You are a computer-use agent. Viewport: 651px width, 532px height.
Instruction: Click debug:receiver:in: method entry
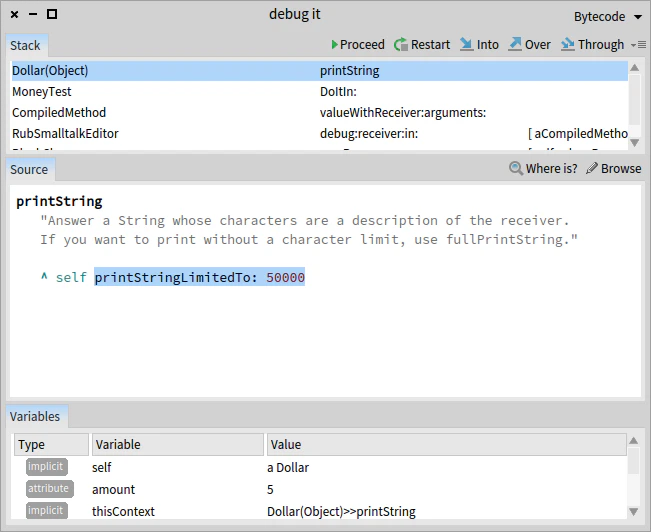369,133
